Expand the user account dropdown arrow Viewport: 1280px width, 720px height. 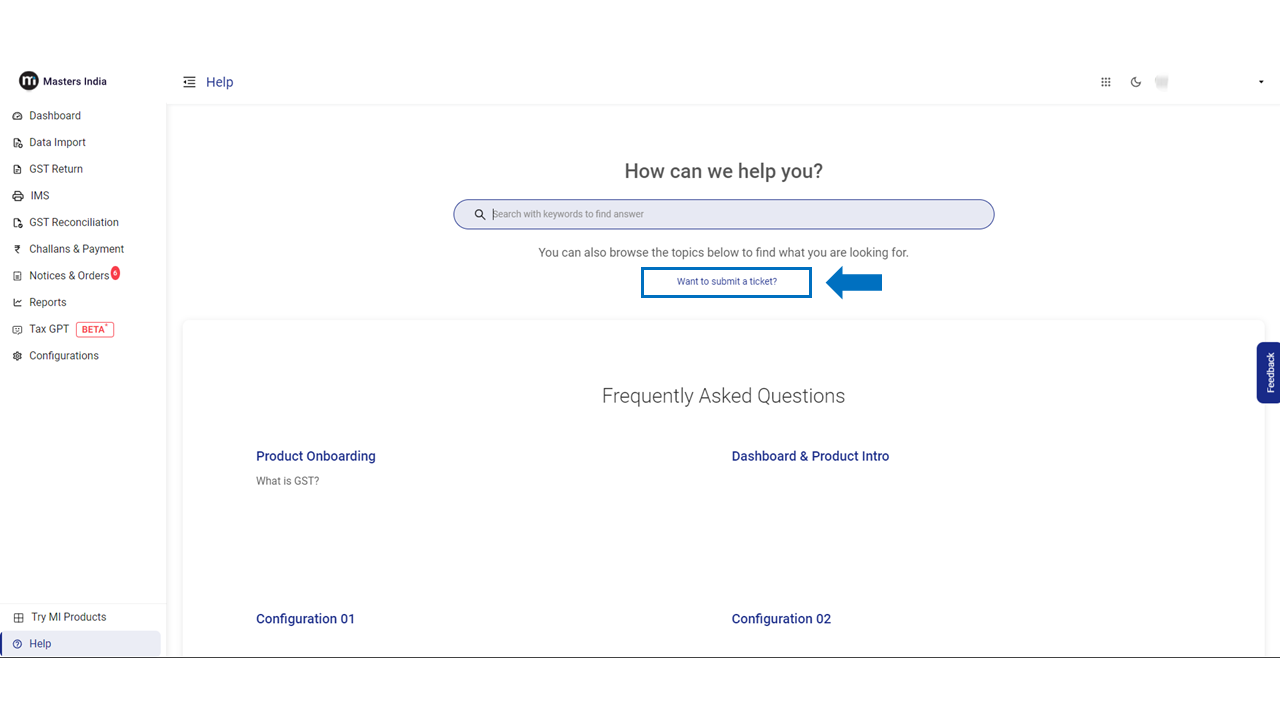click(1261, 82)
